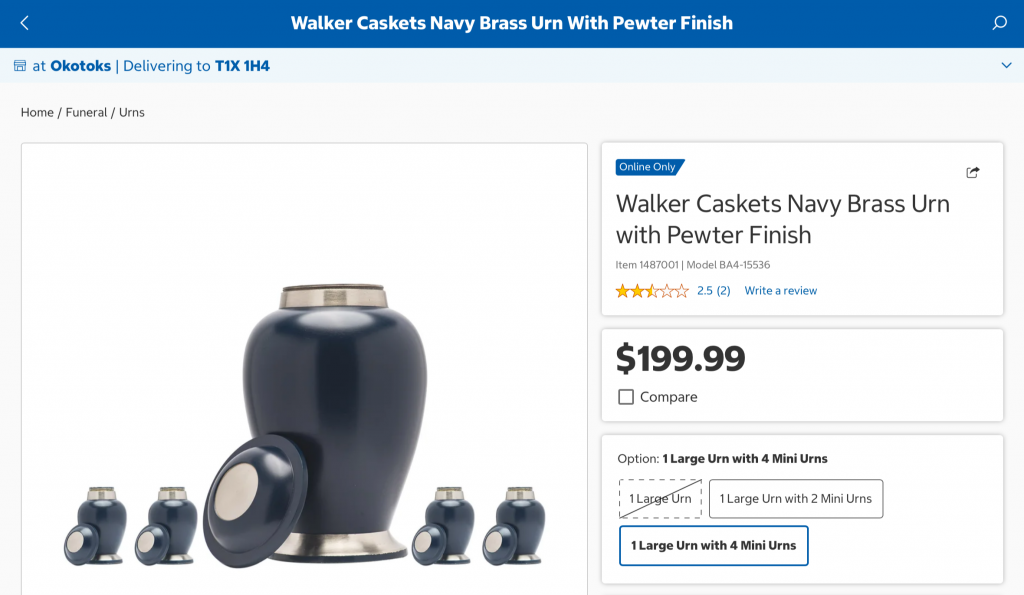Go back using the header arrow
Screen dimensions: 1024x595
point(25,24)
